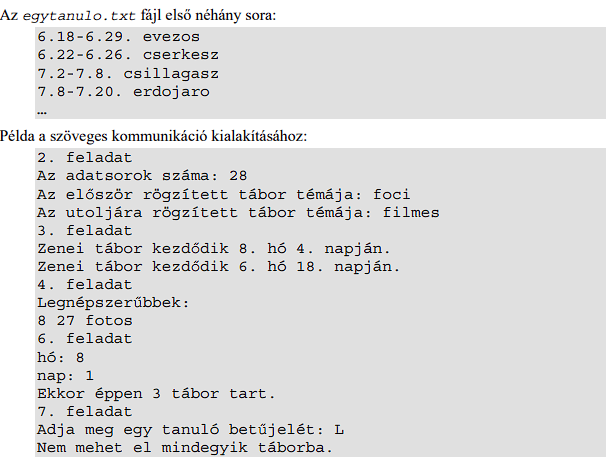Click the ellipsis below the file lines
Image resolution: width=614 pixels, height=468 pixels.
[x=42, y=112]
